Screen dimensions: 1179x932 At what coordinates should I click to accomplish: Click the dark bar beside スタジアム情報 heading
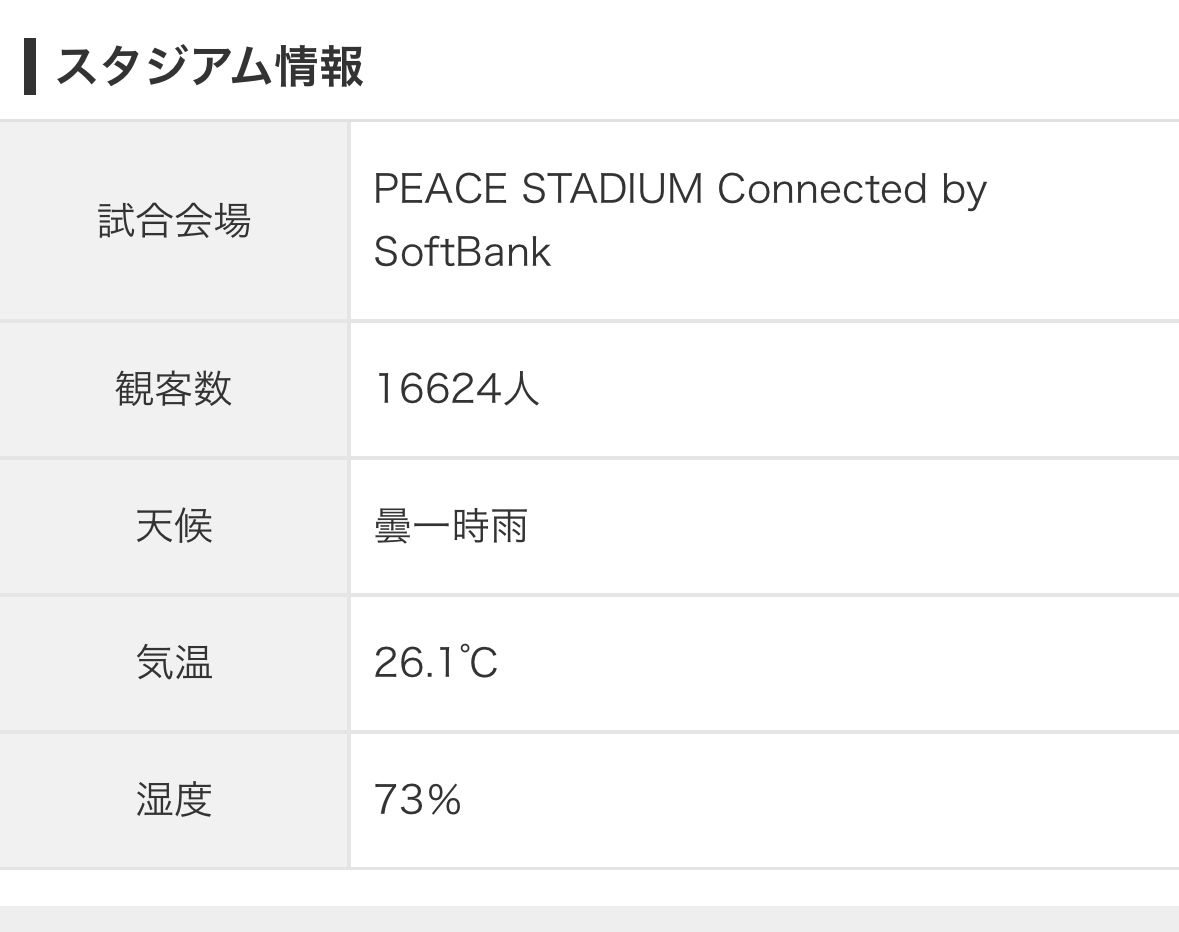(x=30, y=67)
